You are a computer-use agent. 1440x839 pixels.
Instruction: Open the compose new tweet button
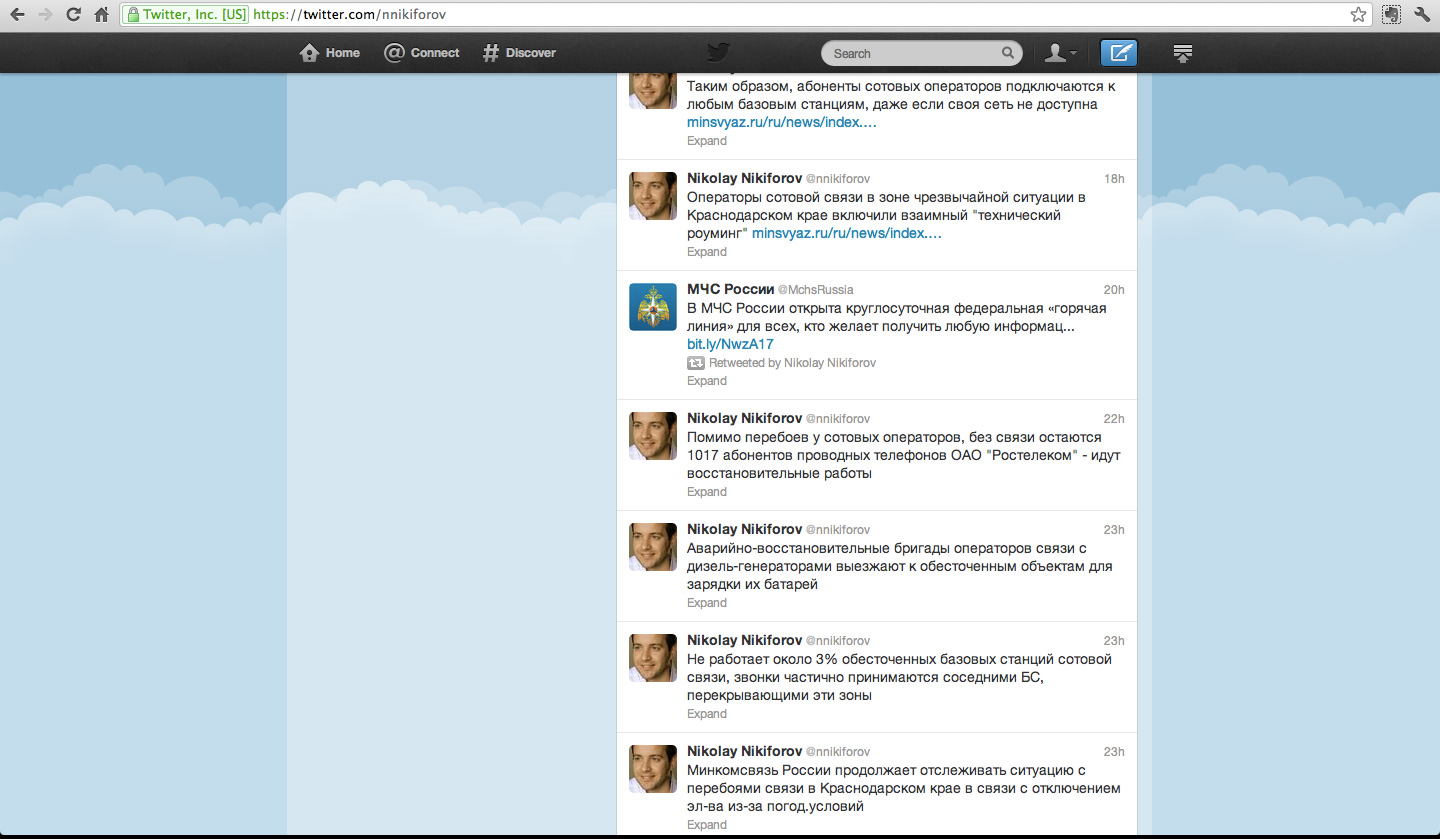pos(1118,53)
